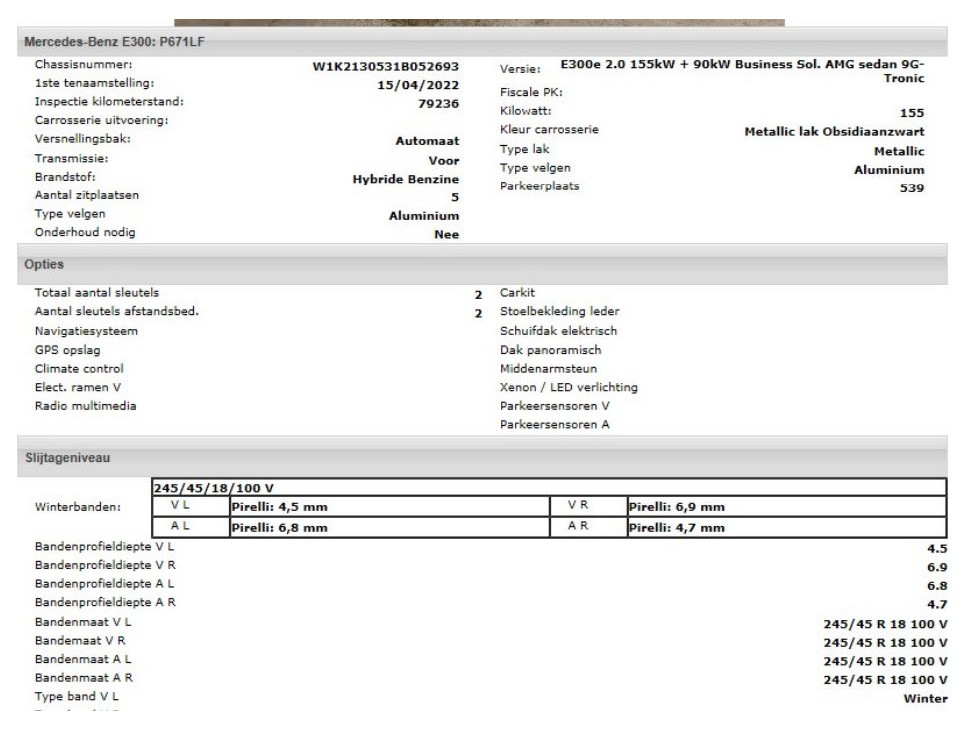This screenshot has width=974, height=730.
Task: Select the E300e version description text
Action: pos(742,71)
